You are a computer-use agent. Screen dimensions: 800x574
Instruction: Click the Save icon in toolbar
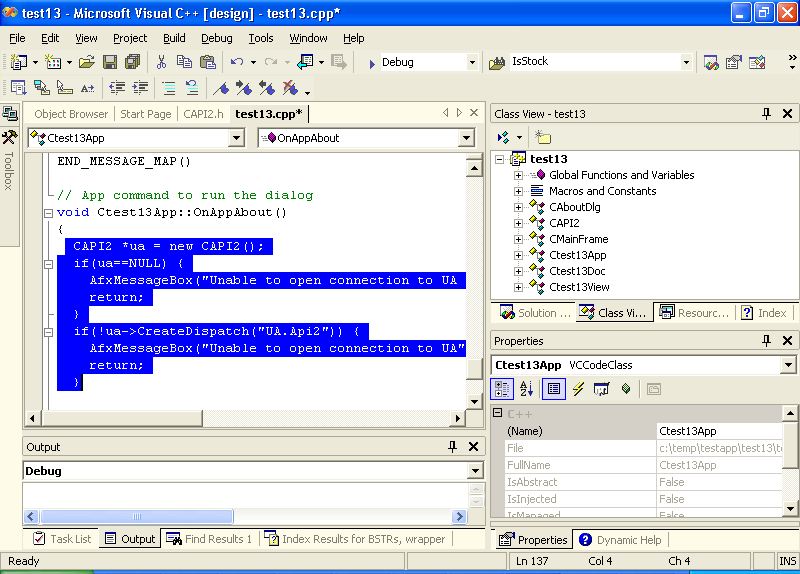click(x=110, y=62)
